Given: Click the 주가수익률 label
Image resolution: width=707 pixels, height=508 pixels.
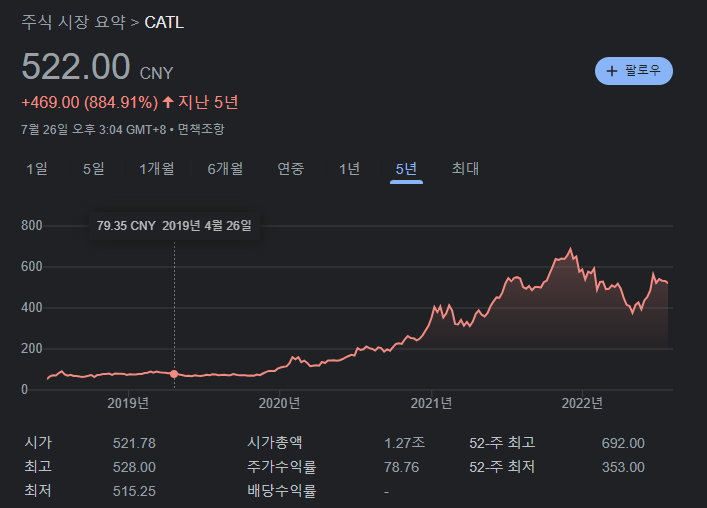Looking at the screenshot, I should coord(282,467).
